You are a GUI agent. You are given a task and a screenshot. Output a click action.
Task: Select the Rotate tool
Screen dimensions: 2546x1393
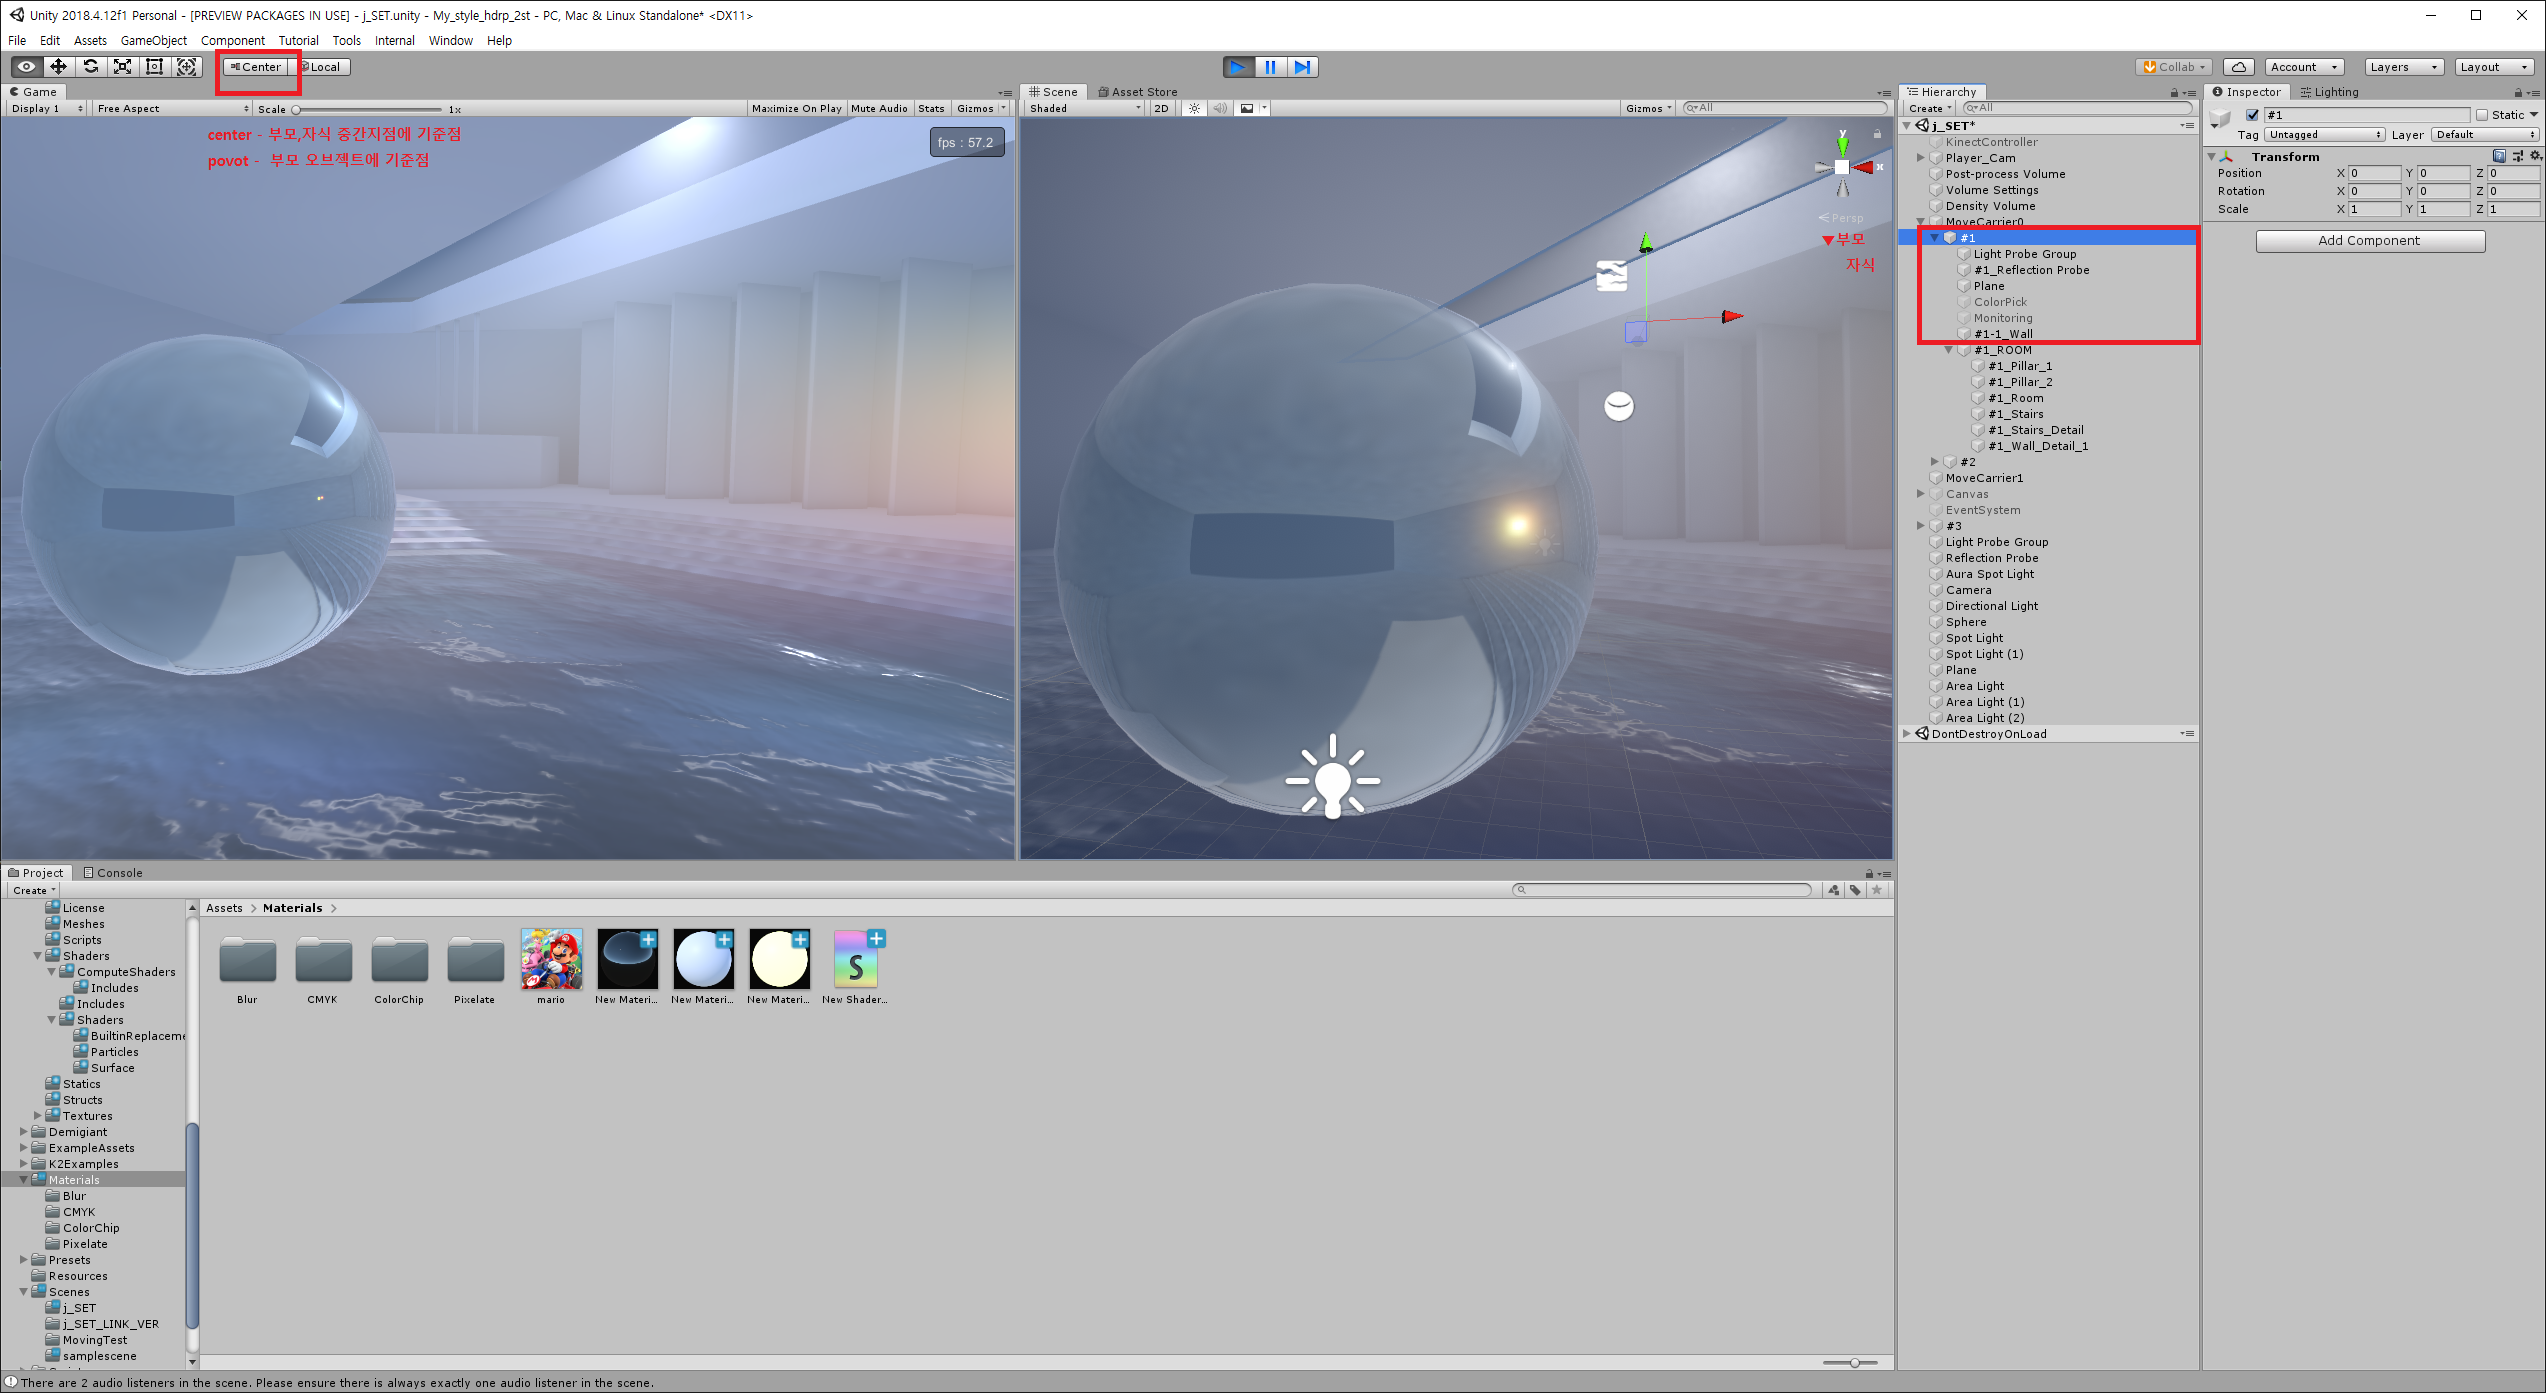[x=91, y=67]
